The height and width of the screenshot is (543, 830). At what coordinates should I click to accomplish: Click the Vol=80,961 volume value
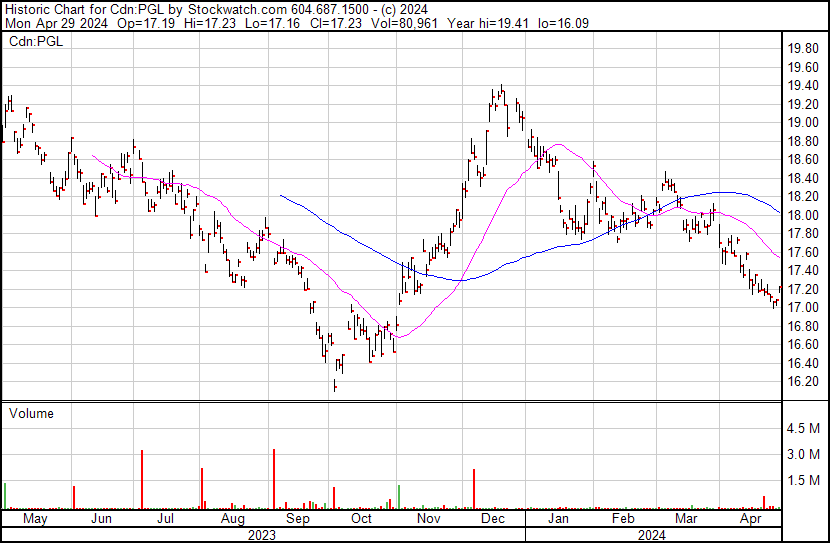(x=405, y=23)
